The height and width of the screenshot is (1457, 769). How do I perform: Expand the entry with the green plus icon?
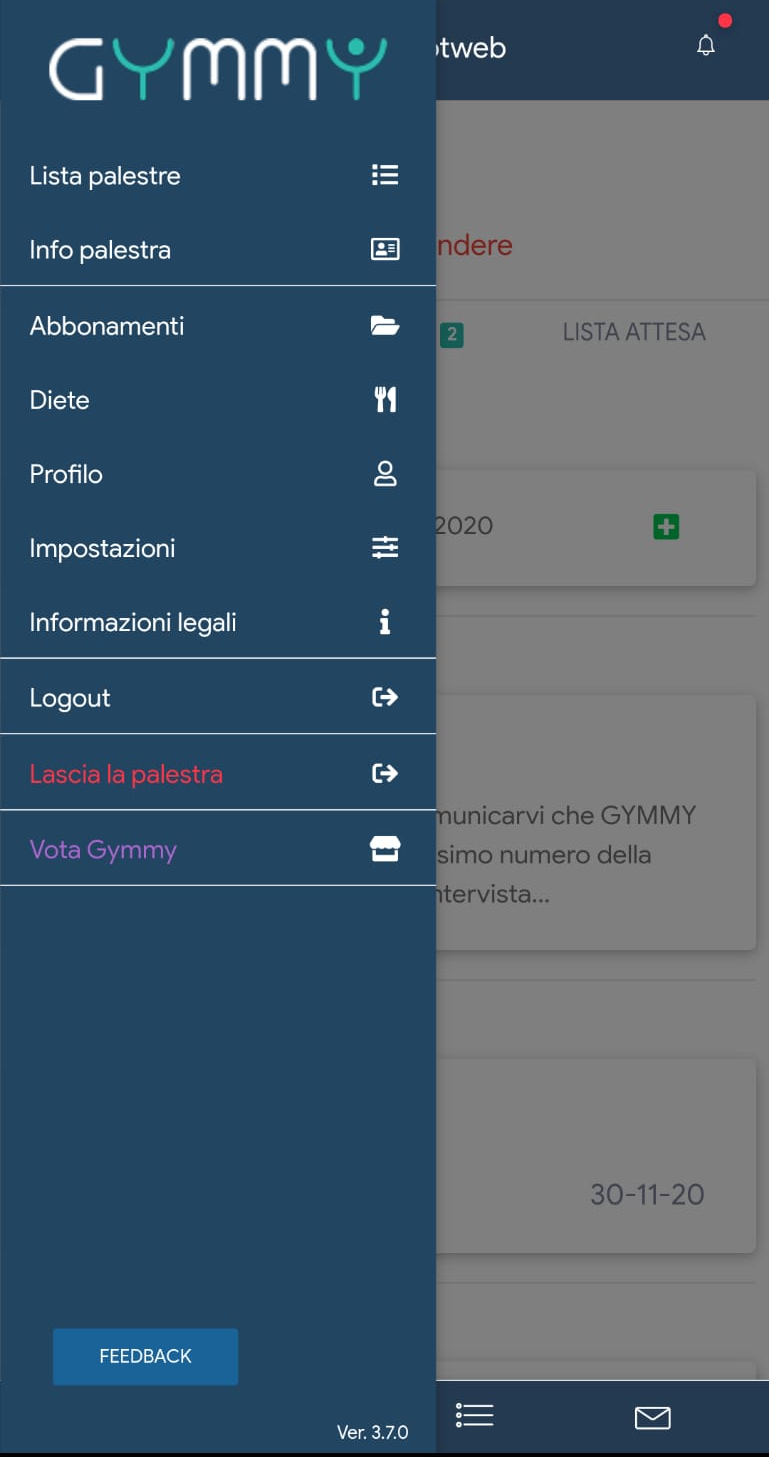[x=666, y=526]
